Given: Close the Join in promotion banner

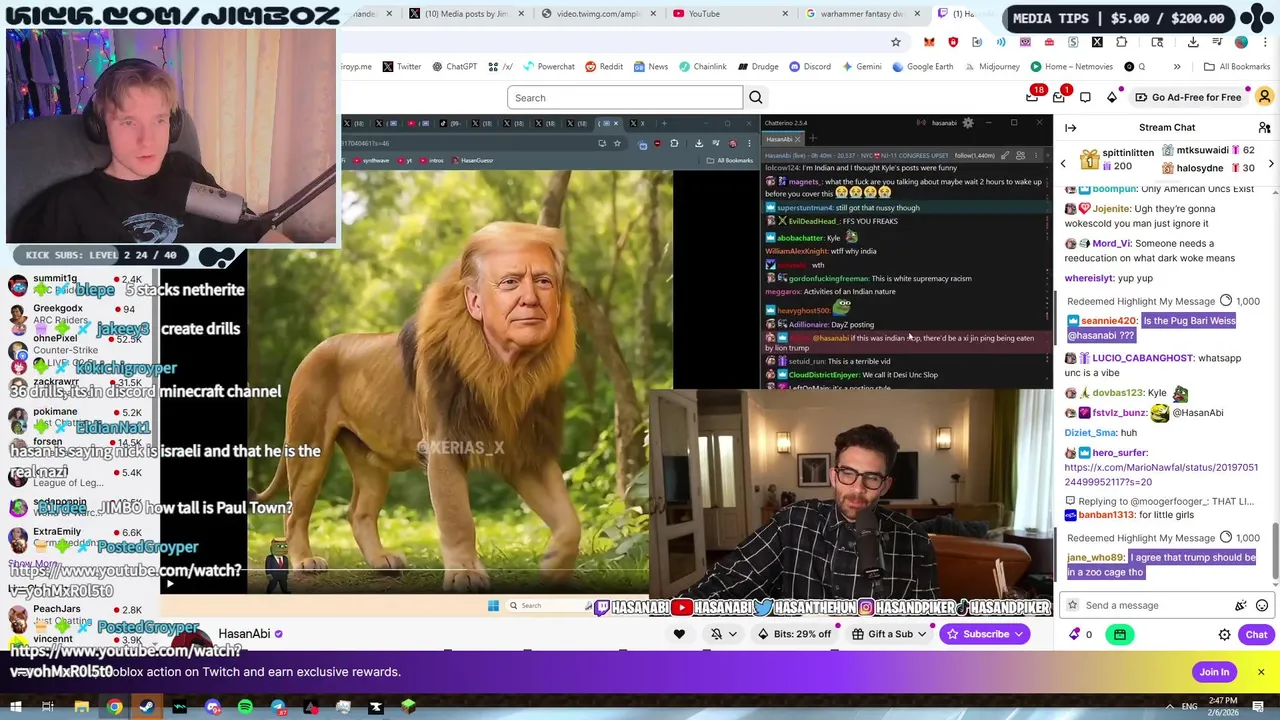Looking at the screenshot, I should [x=1261, y=672].
